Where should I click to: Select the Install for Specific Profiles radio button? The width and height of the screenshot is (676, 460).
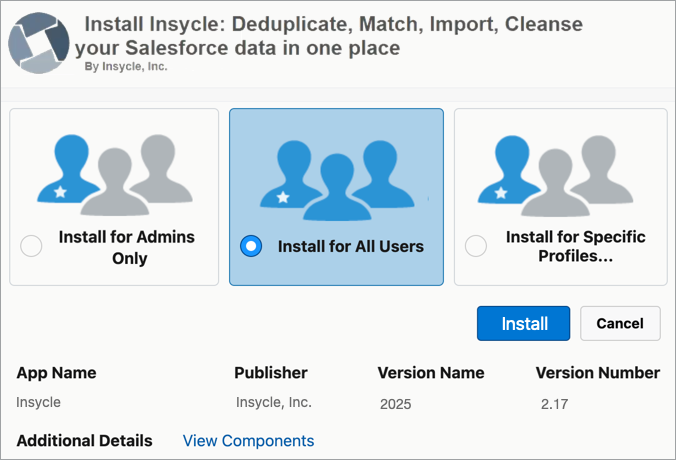coord(476,246)
